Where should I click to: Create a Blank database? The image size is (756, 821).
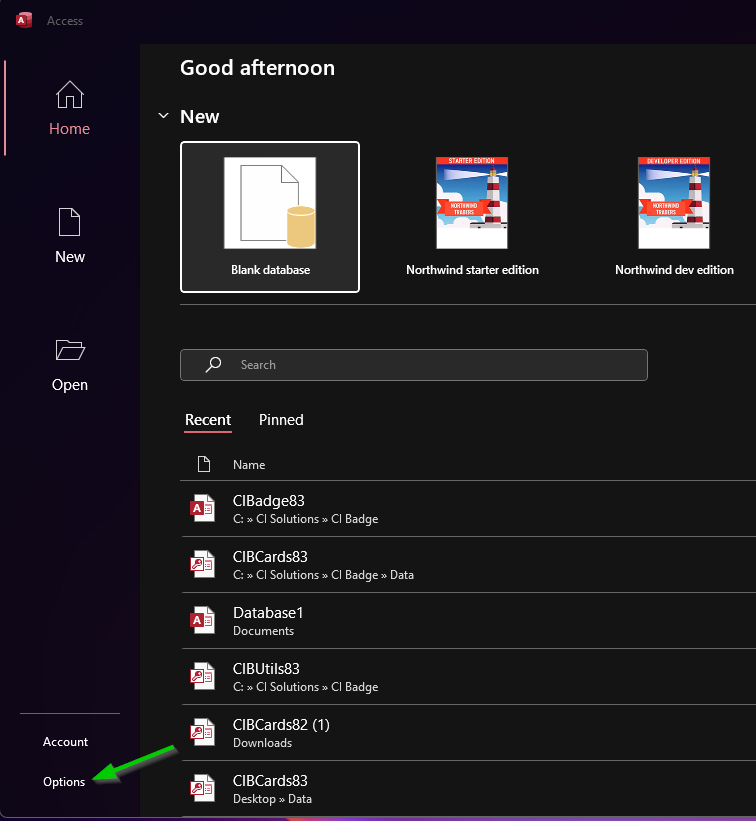tap(270, 217)
